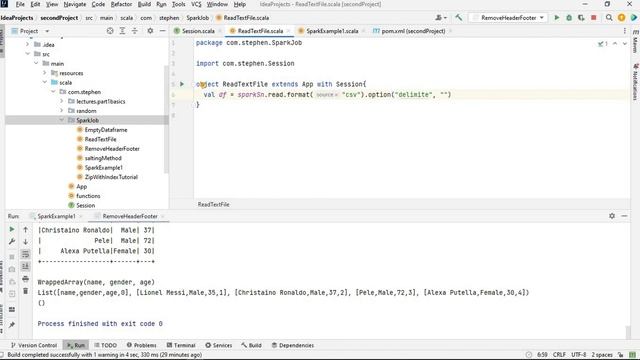Open Terminal tool window
This screenshot has width=640, height=360.
coord(181,345)
